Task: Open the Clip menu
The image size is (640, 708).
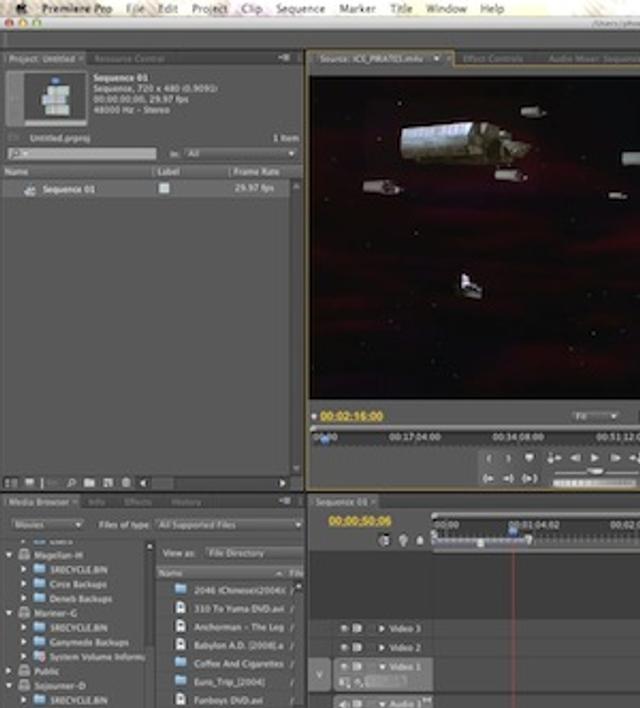Action: click(251, 9)
